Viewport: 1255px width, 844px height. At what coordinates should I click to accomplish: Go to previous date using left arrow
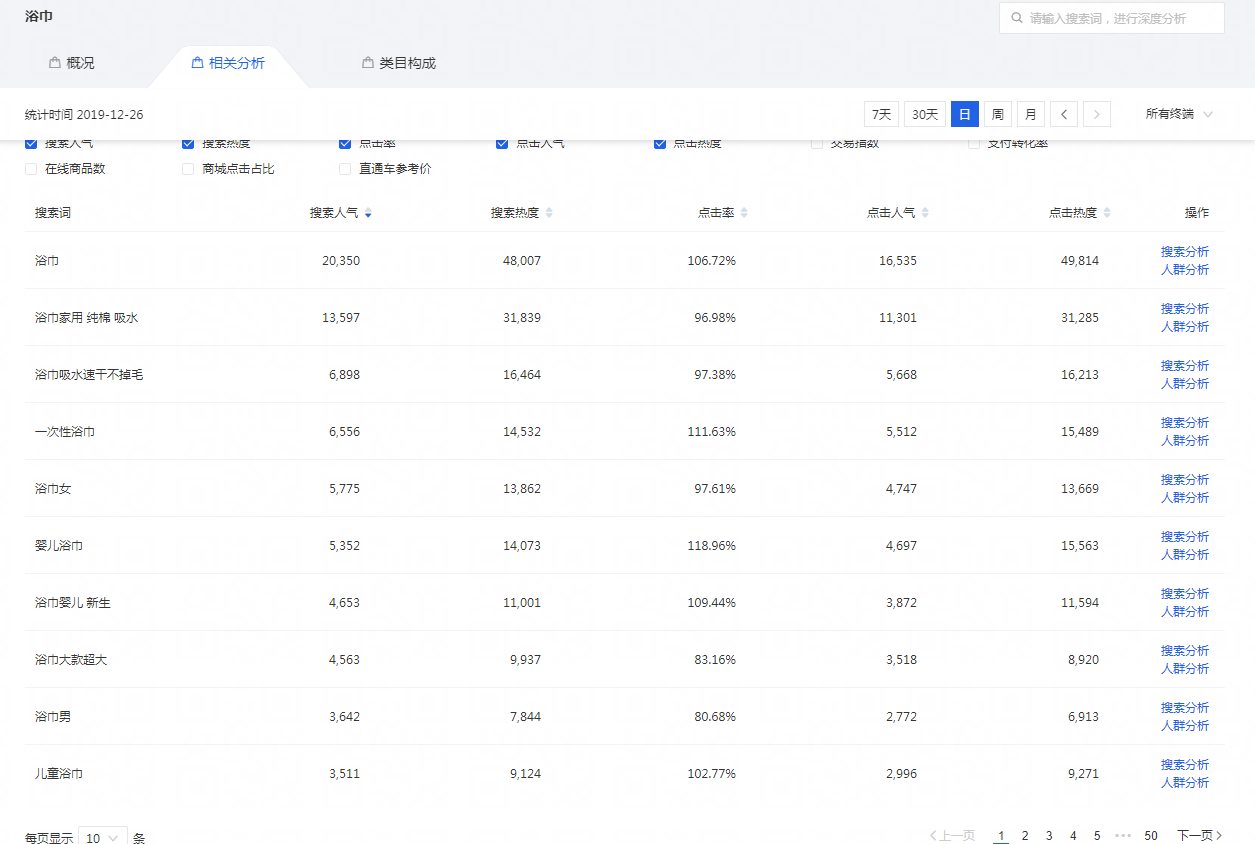[1063, 114]
